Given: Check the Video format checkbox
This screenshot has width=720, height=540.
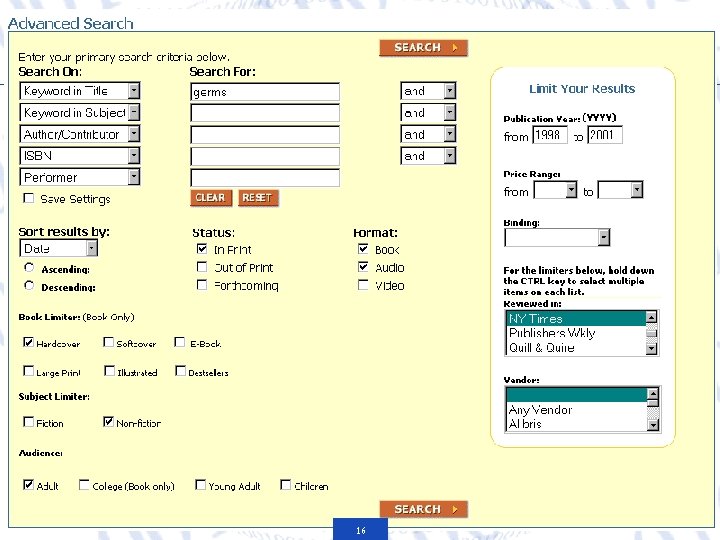Looking at the screenshot, I should (363, 285).
